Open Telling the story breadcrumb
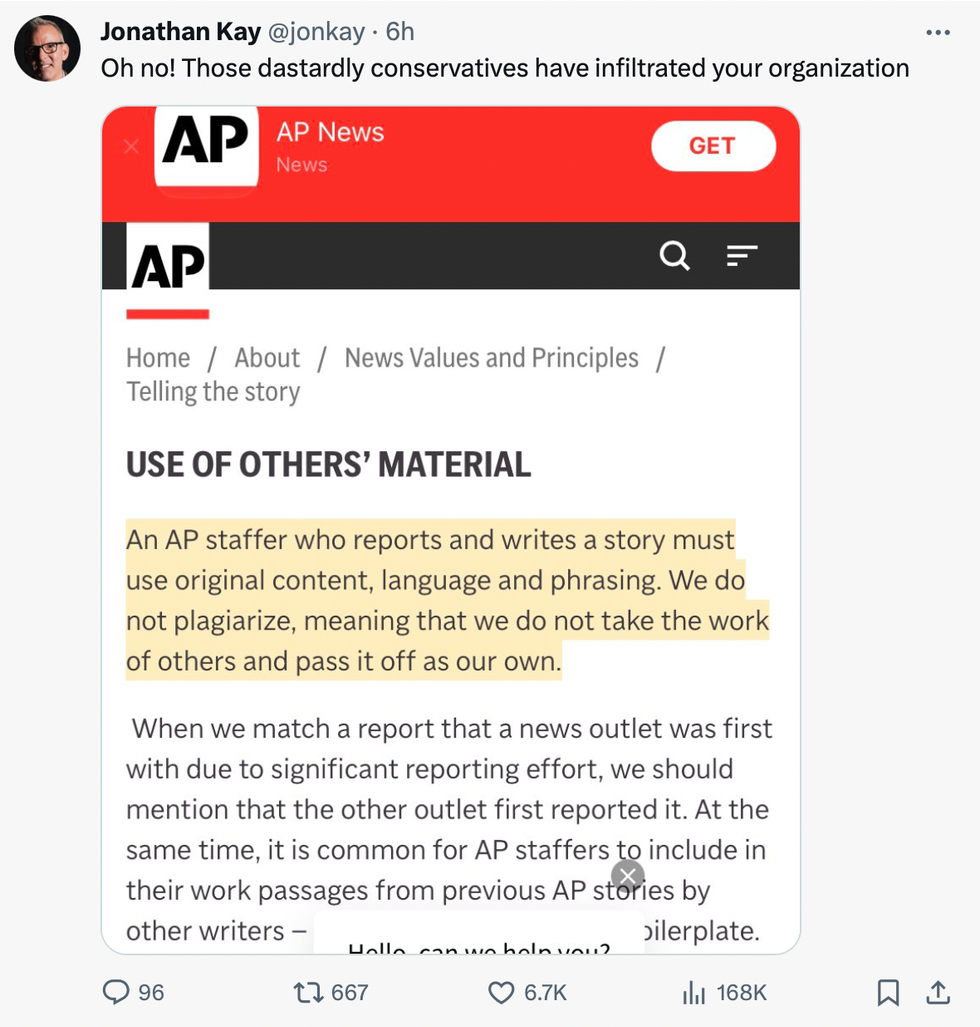The width and height of the screenshot is (980, 1027). point(213,391)
